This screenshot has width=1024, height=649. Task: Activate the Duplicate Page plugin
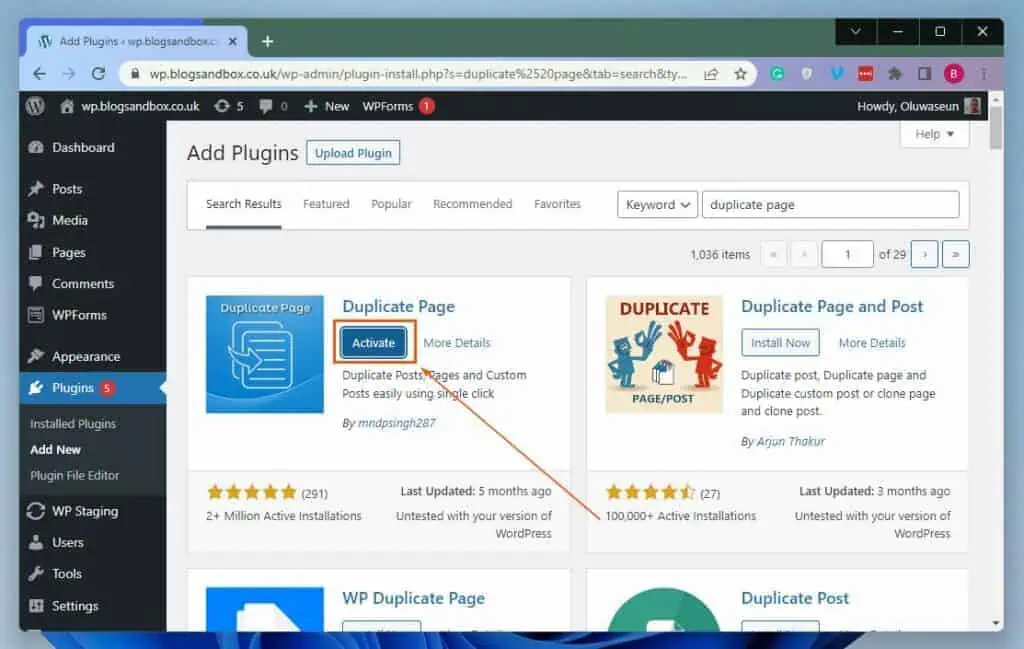(x=373, y=342)
